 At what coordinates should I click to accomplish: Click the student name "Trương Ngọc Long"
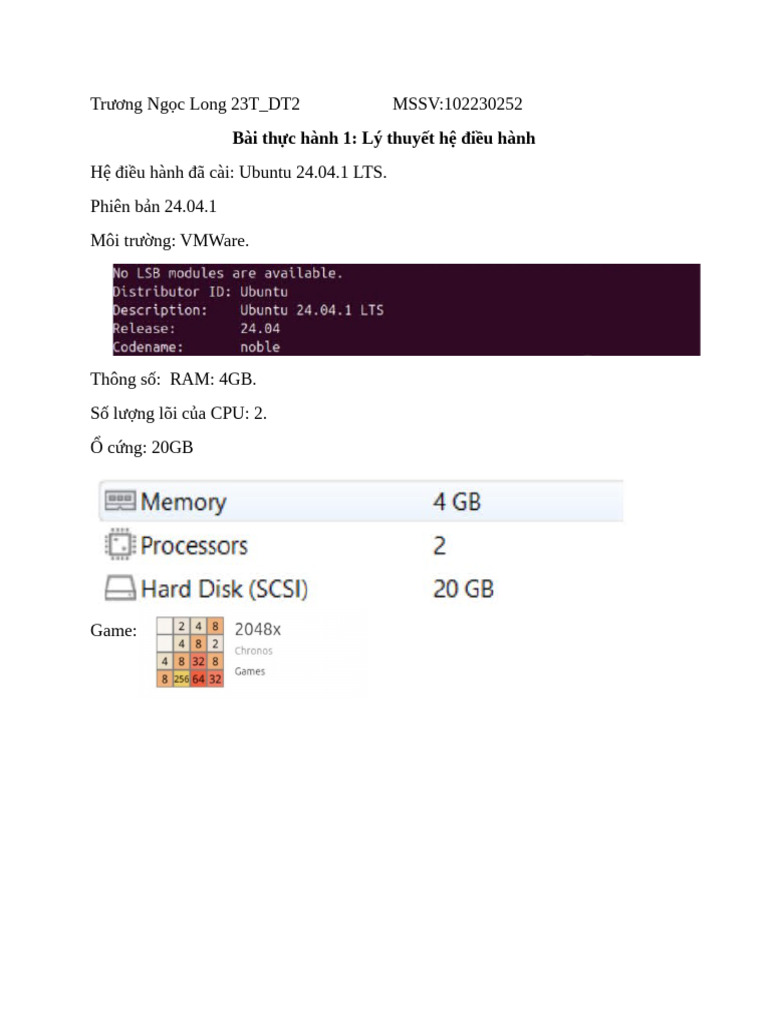(158, 104)
